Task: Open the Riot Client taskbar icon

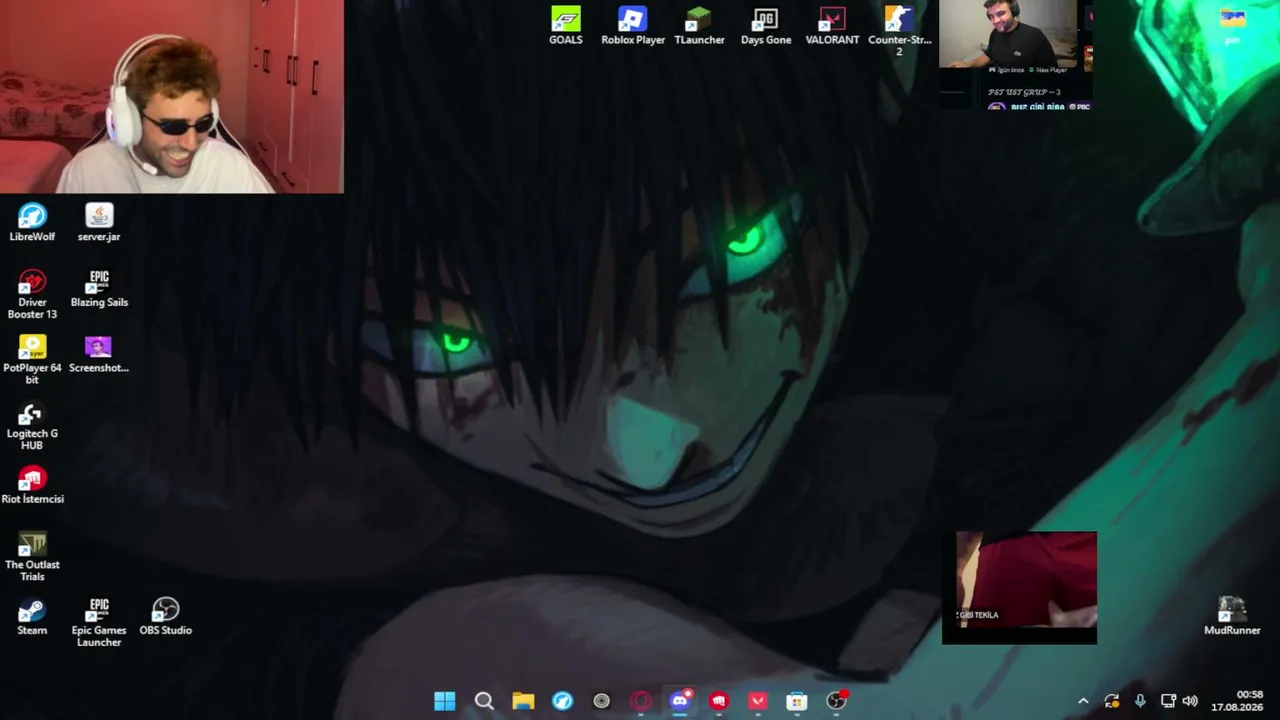Action: point(719,701)
